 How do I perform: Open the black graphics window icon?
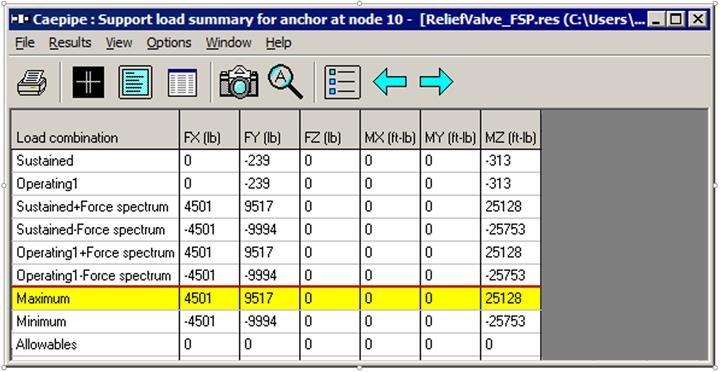[x=89, y=82]
